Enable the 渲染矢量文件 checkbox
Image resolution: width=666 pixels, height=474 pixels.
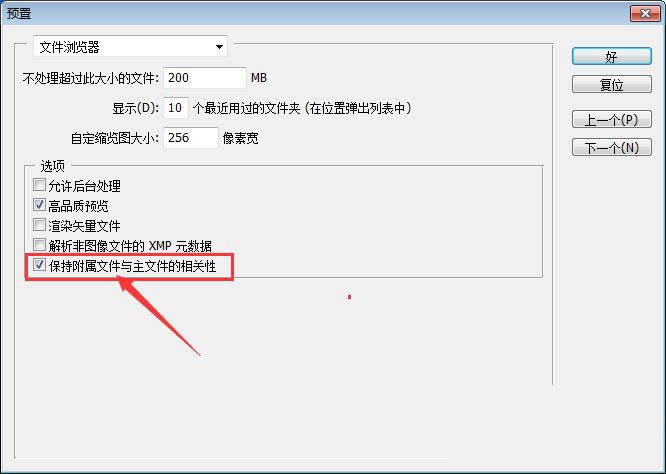(x=39, y=225)
